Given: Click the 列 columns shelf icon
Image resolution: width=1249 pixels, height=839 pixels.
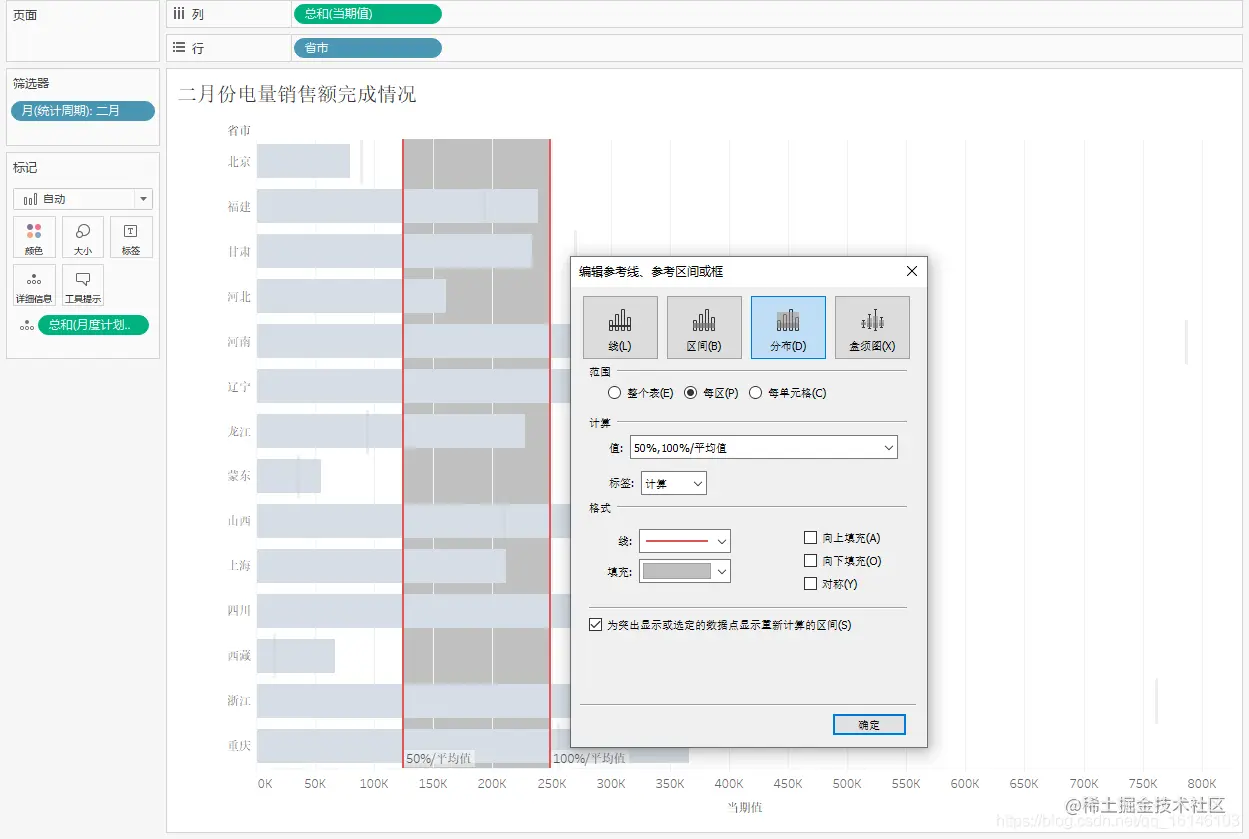Looking at the screenshot, I should [179, 13].
